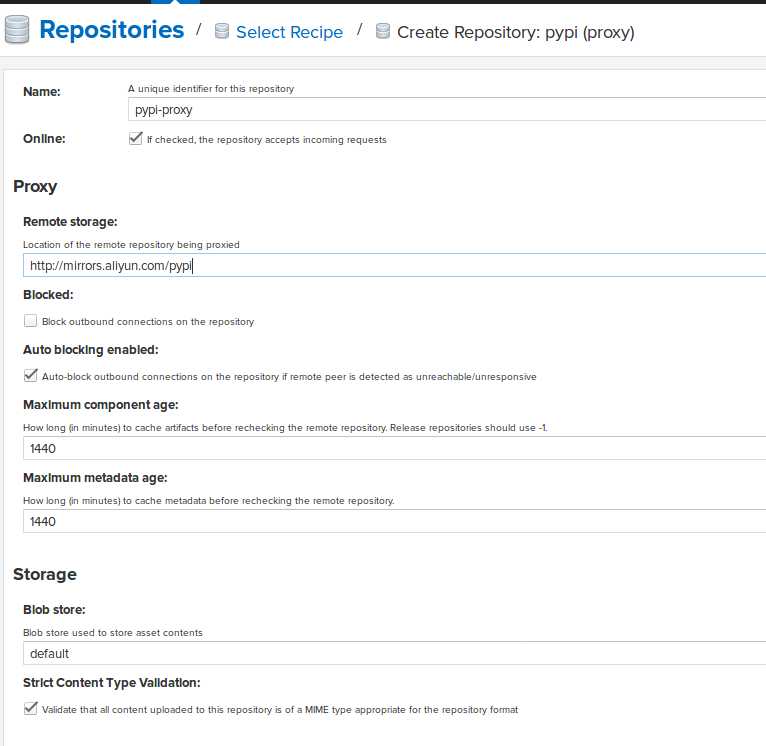Click the large Repositories database icon

[x=17, y=31]
